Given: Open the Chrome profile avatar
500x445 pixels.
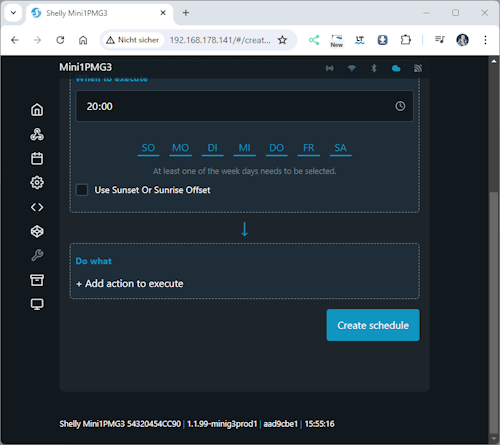Looking at the screenshot, I should 462,40.
